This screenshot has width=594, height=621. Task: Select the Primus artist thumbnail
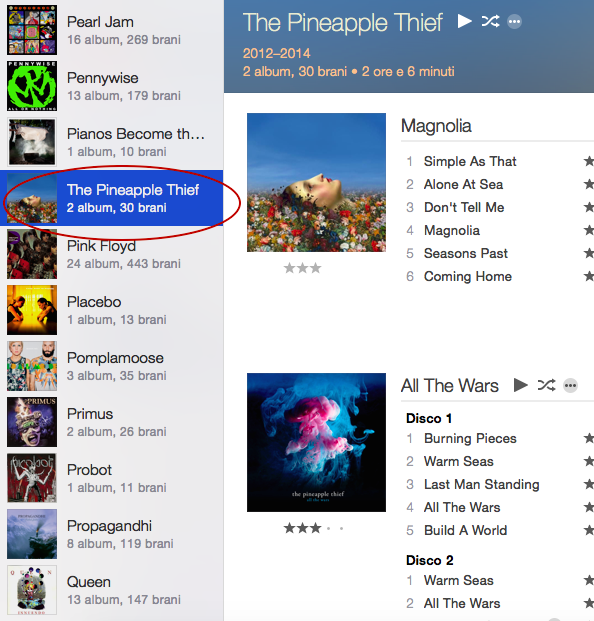pos(32,422)
